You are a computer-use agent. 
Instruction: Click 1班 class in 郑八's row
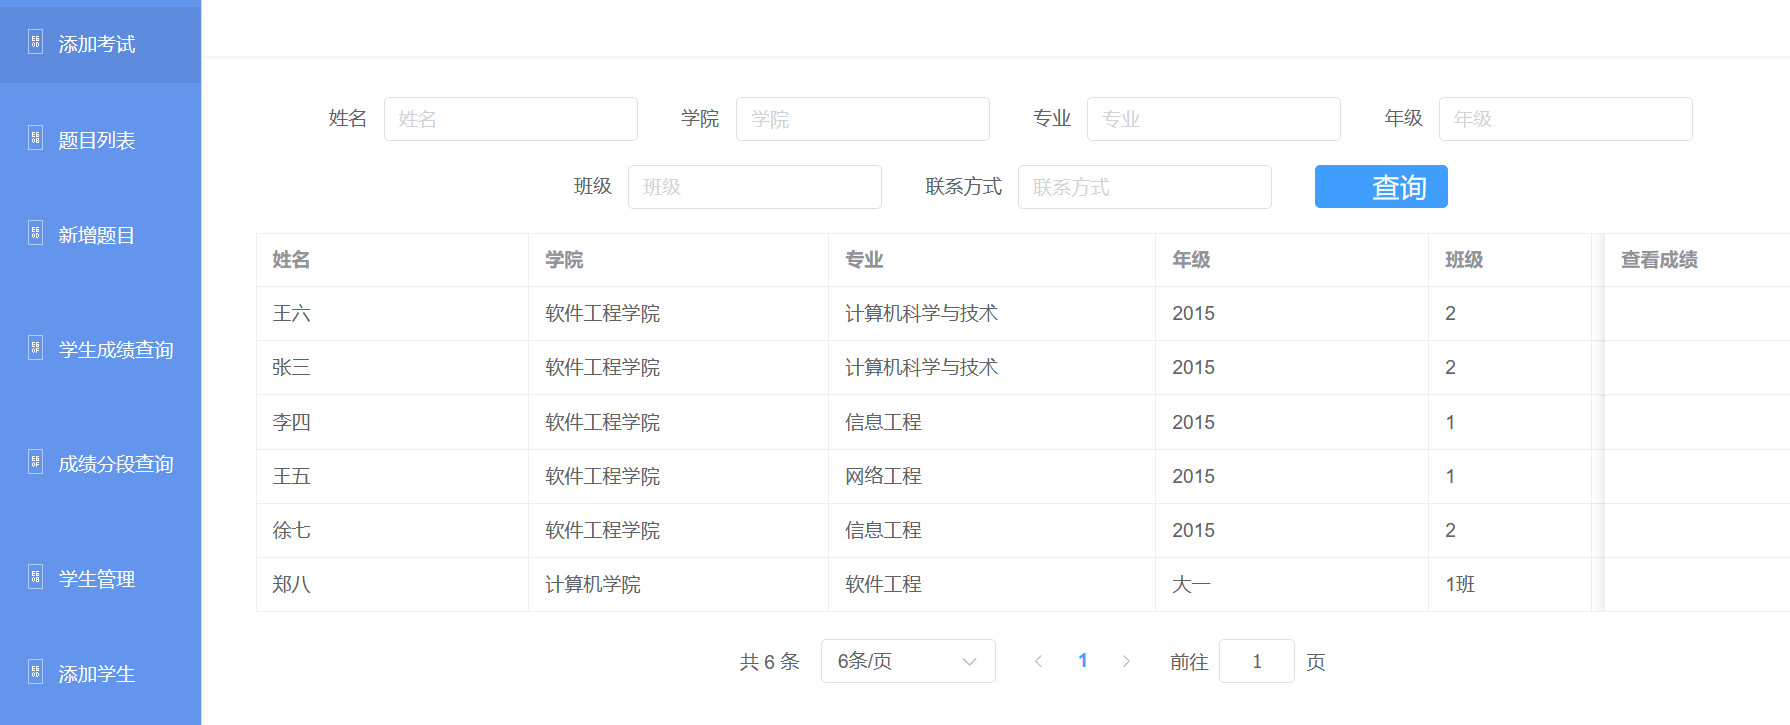coord(1460,585)
